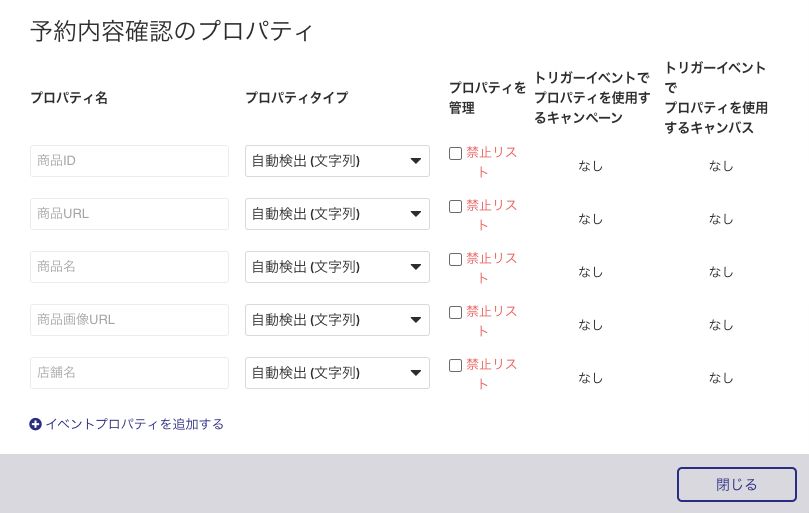The width and height of the screenshot is (809, 513).
Task: Click the イベントプロパティを追加する link
Action: tap(135, 424)
